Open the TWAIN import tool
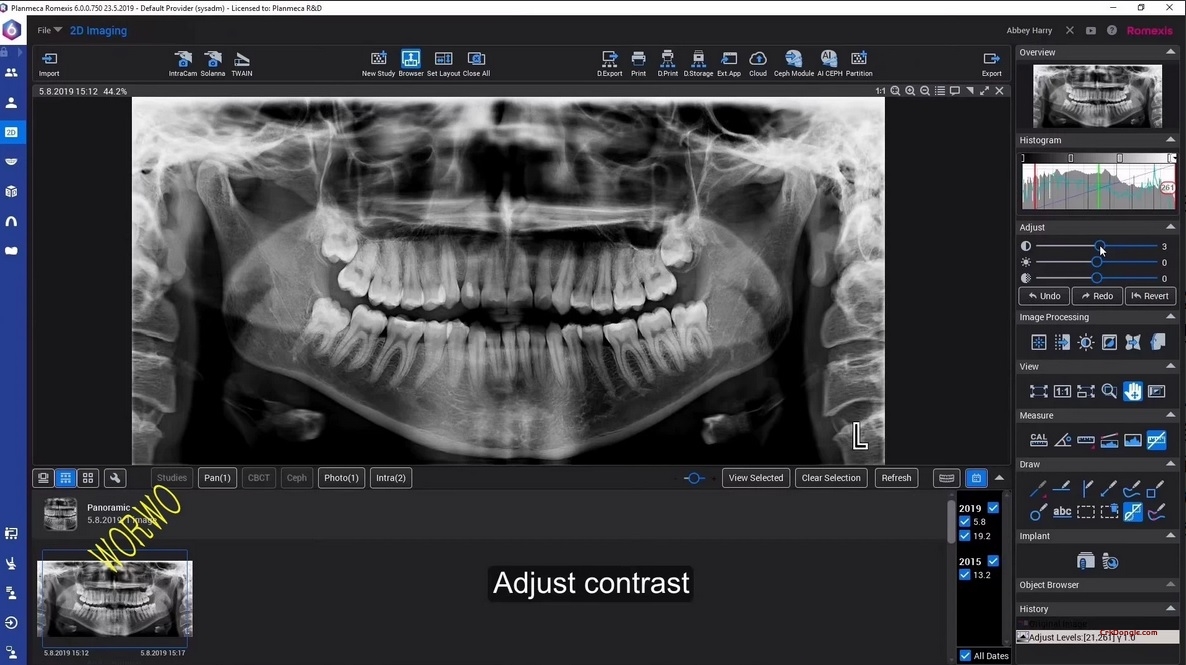This screenshot has height=665, width=1186. coord(241,60)
